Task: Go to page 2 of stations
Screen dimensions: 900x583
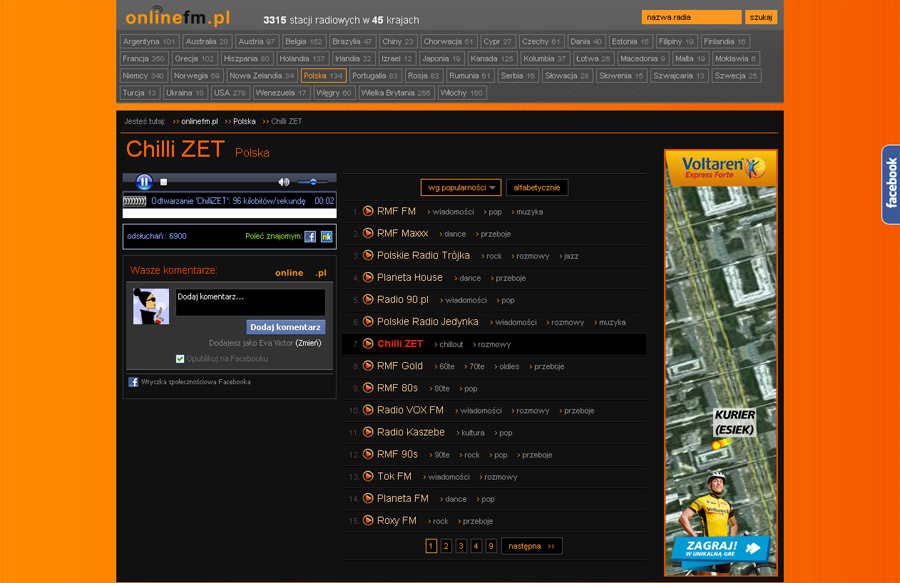Action: pos(446,546)
